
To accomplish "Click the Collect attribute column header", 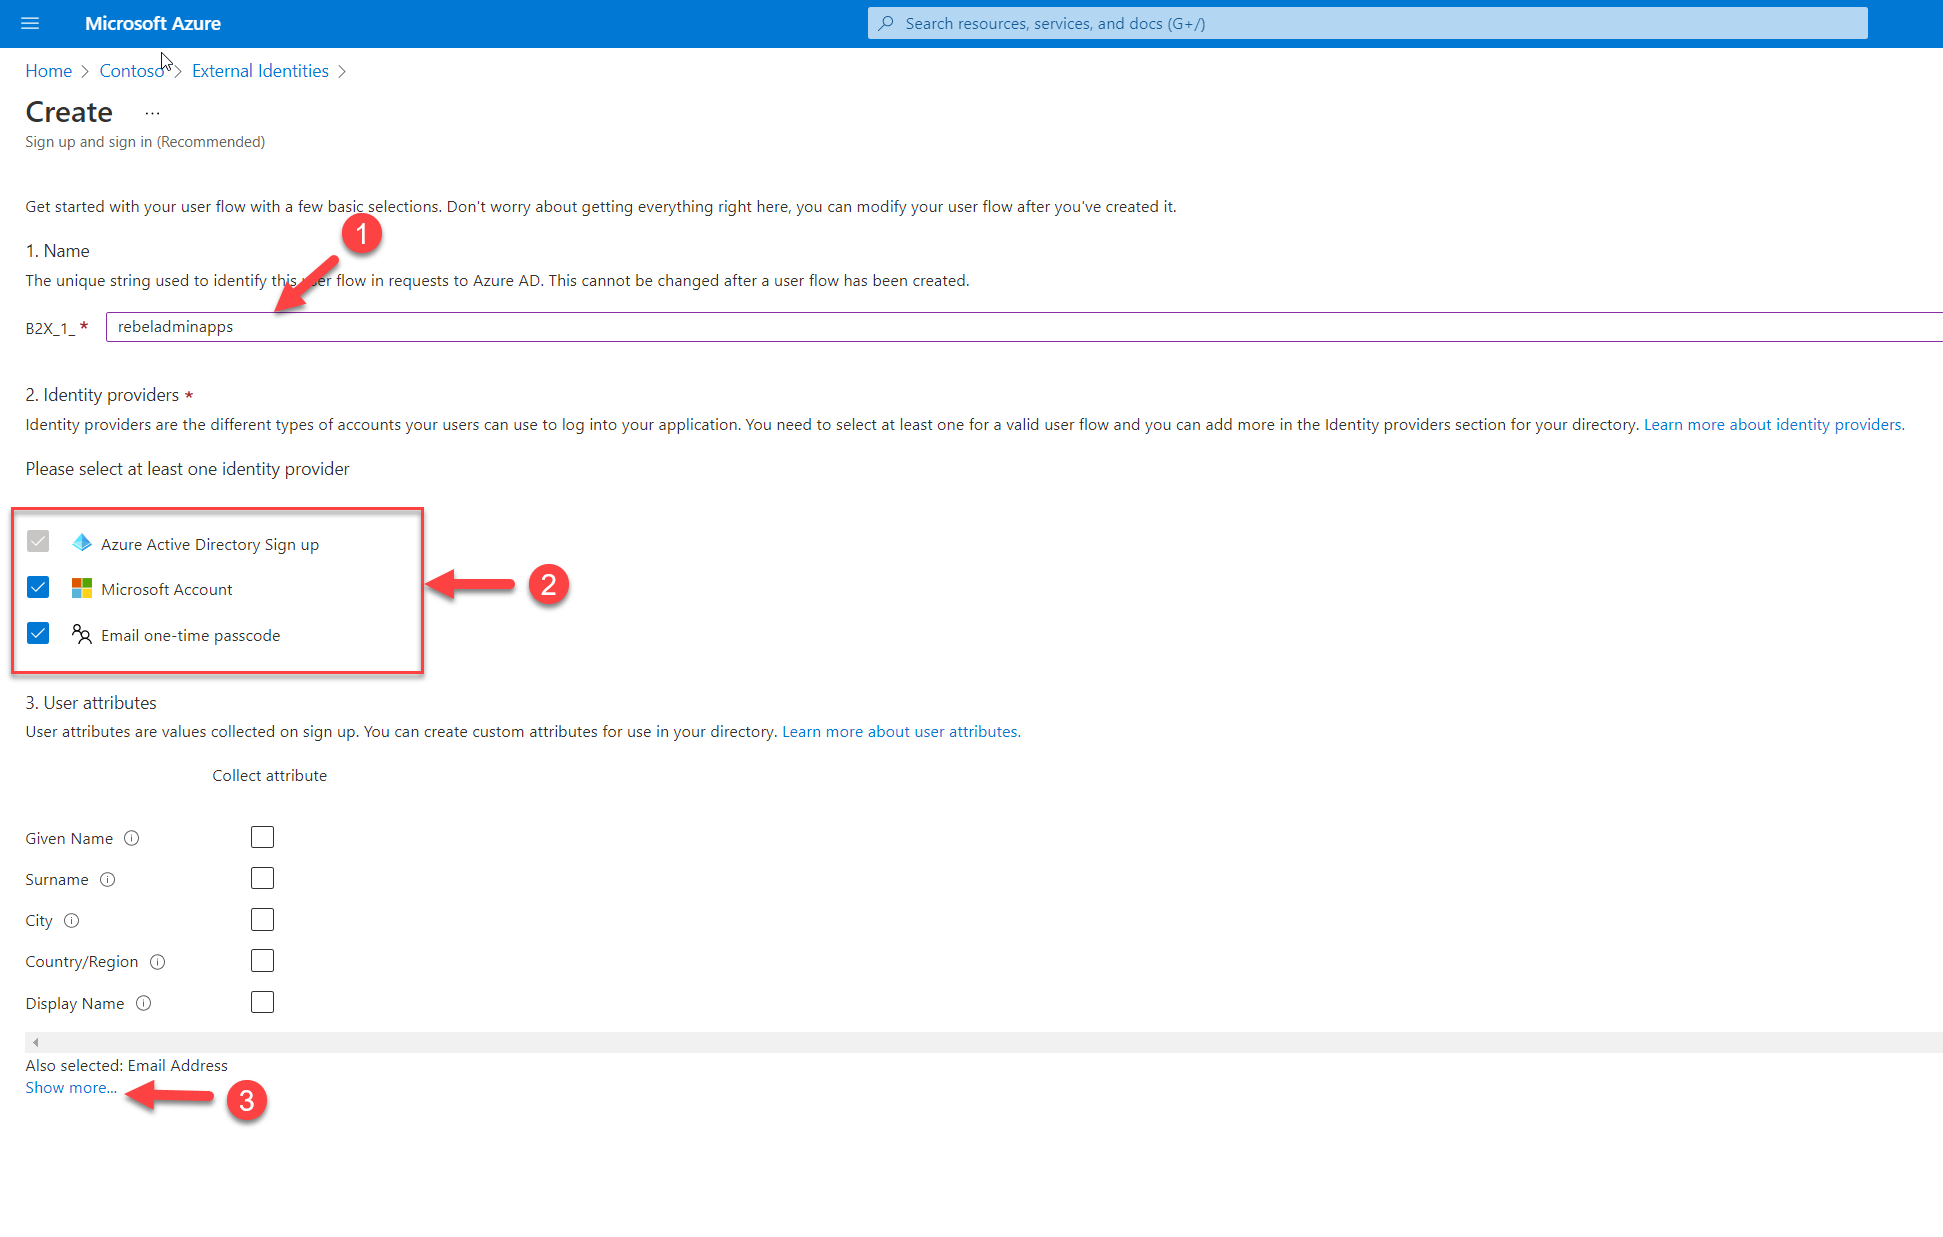I will [269, 775].
